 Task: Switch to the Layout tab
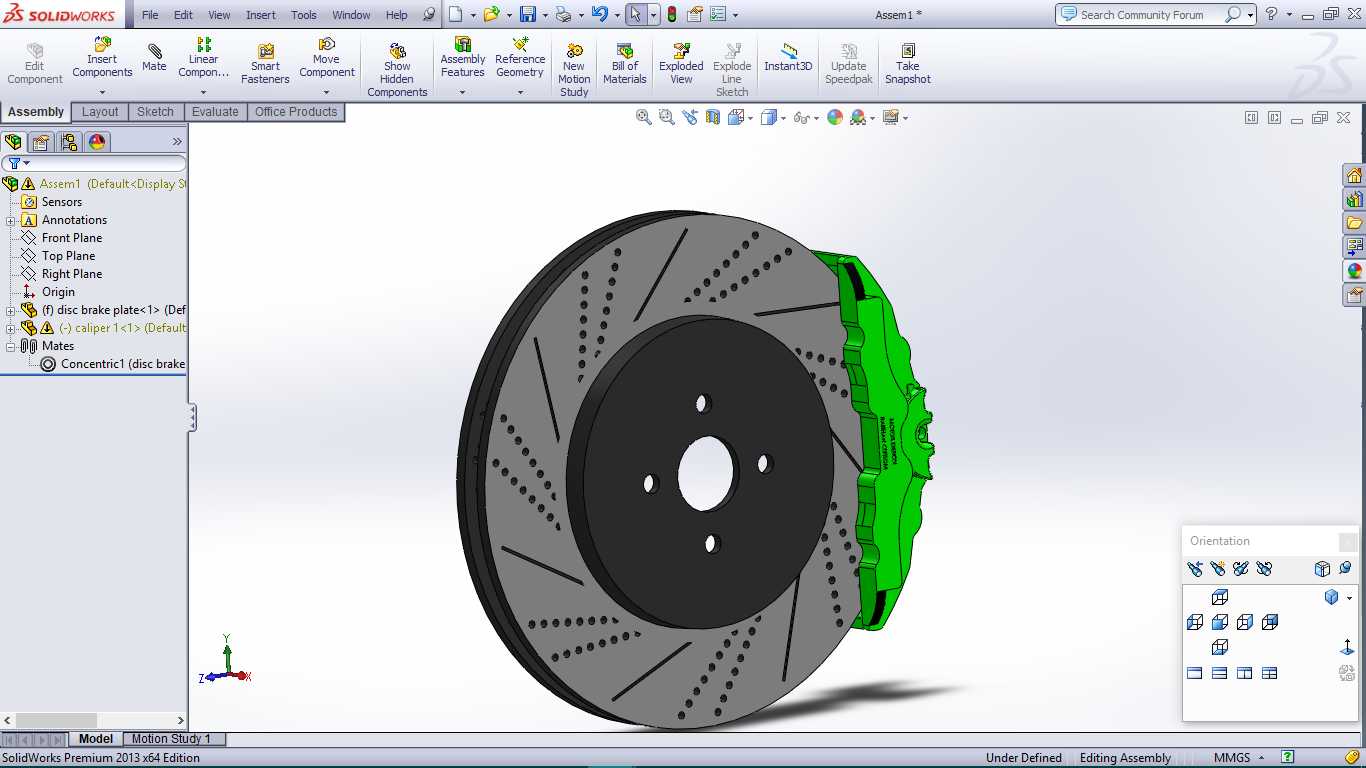[x=100, y=112]
